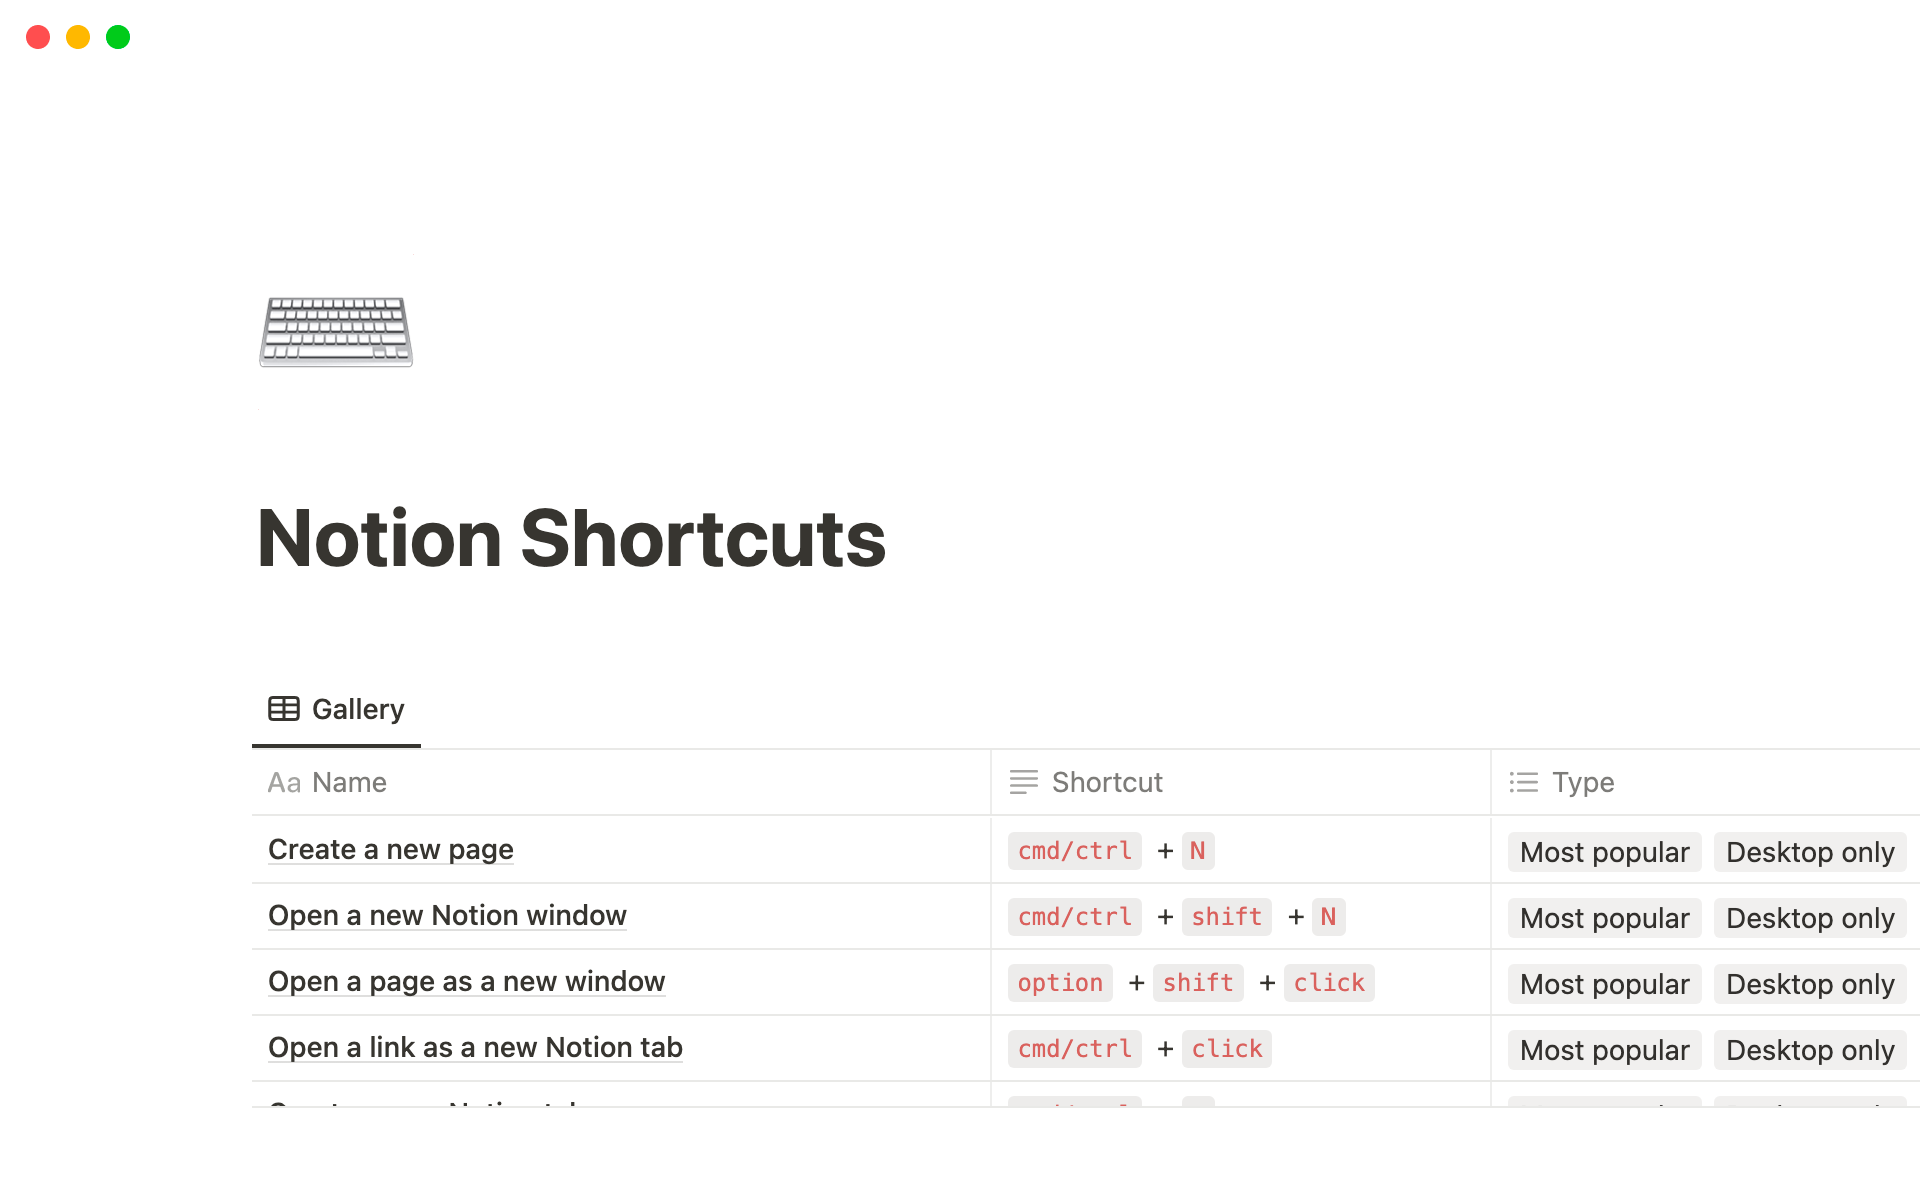
Task: Click the Shortcut column text icon
Action: click(x=1023, y=783)
